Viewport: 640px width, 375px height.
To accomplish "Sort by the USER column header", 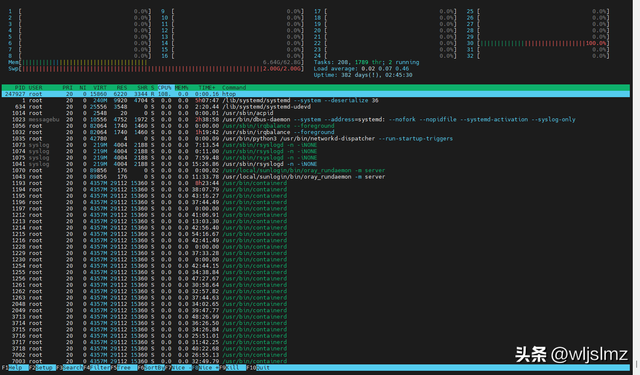I will point(36,88).
